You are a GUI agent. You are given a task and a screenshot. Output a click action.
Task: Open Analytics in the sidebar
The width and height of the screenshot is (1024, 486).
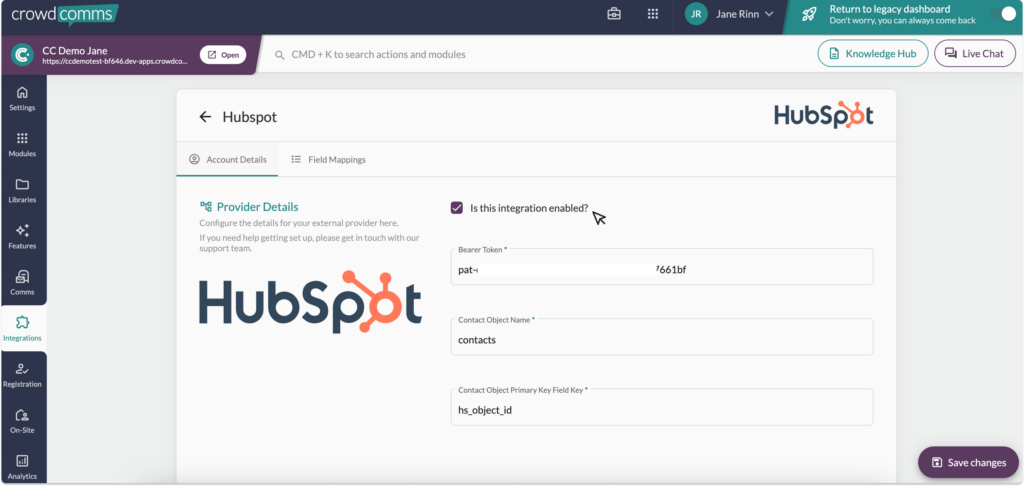pos(22,466)
